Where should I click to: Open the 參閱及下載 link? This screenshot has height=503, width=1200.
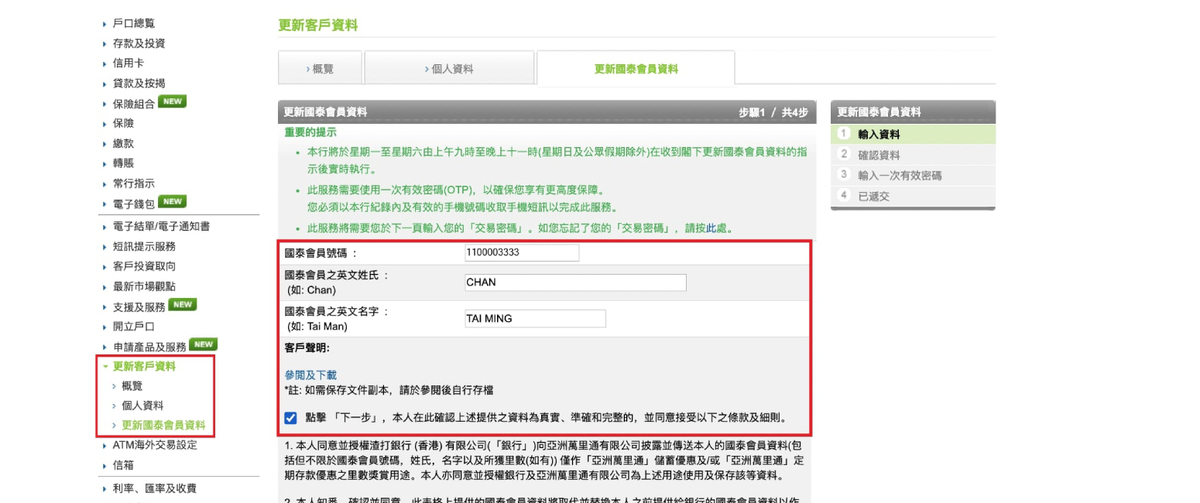pos(310,375)
